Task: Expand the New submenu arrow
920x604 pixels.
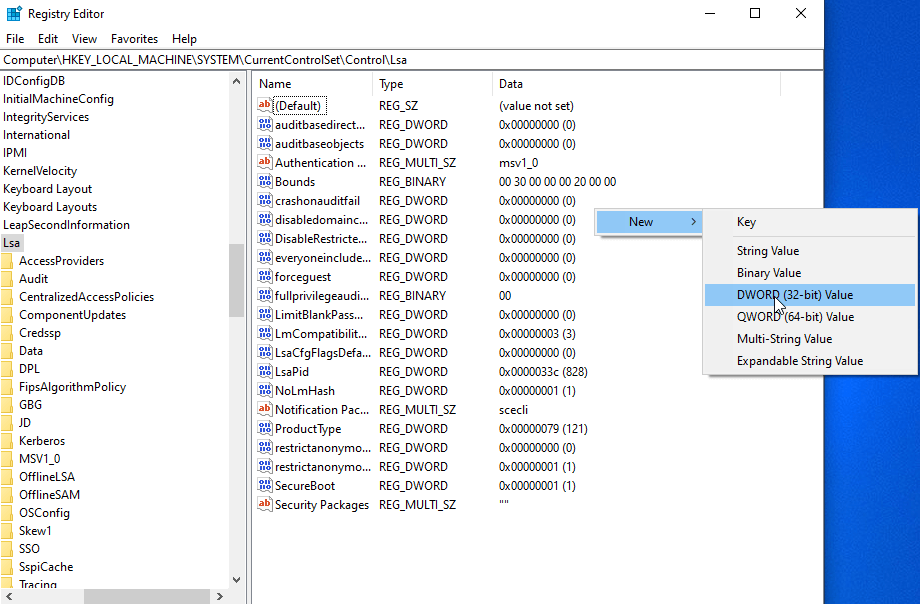Action: [x=694, y=222]
